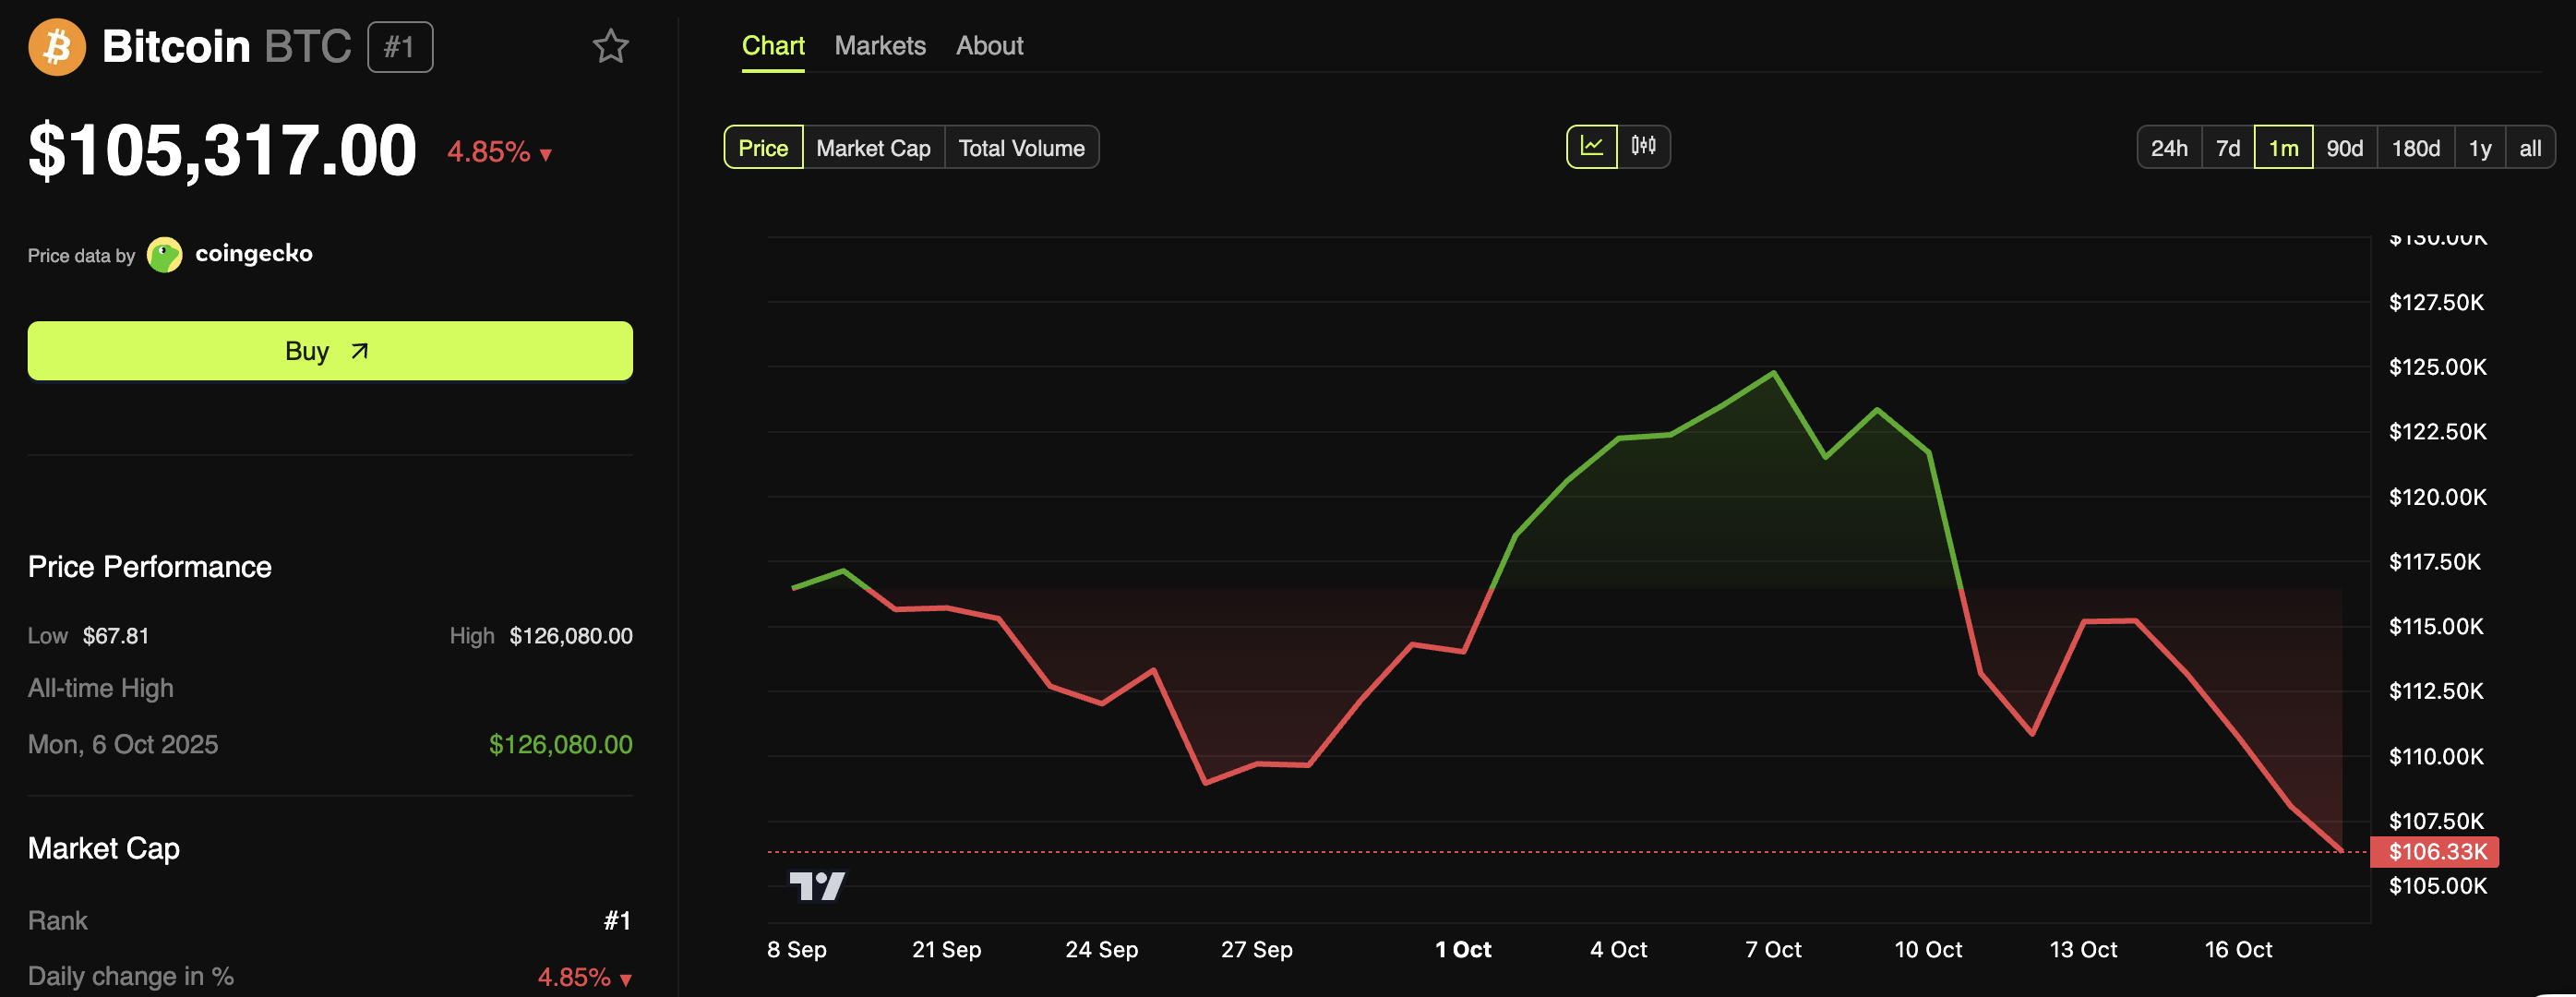Select the Market Cap data toggle
Screen dimensions: 2576x997
(x=873, y=148)
